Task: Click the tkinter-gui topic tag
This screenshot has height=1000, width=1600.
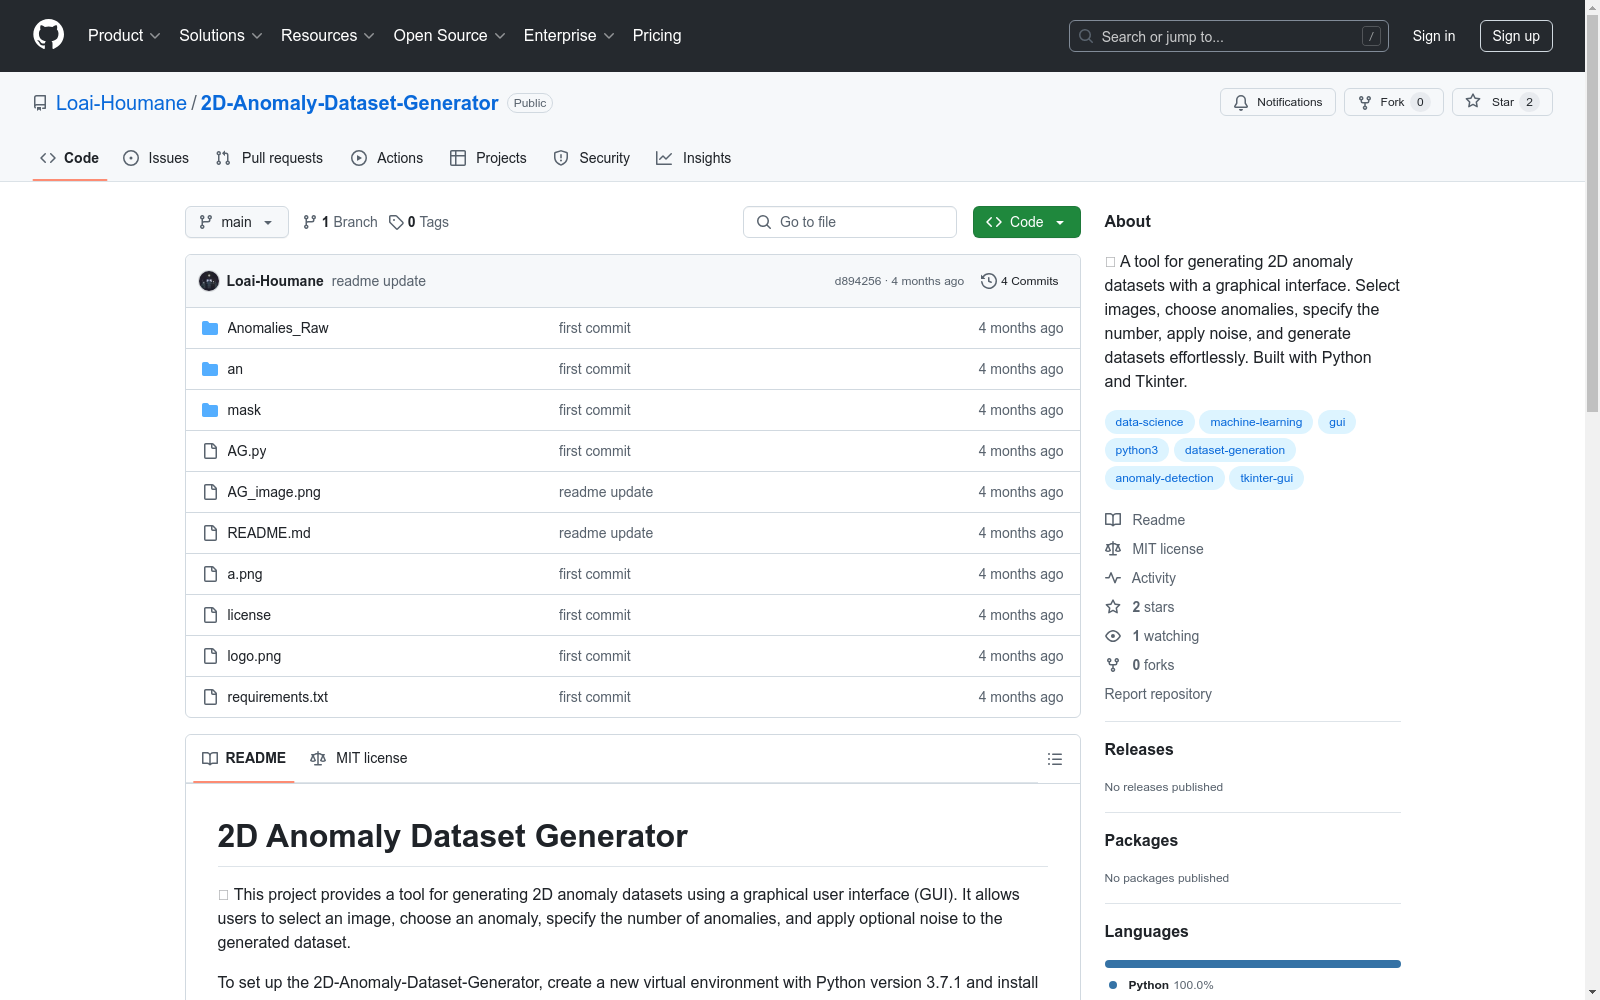Action: point(1266,478)
